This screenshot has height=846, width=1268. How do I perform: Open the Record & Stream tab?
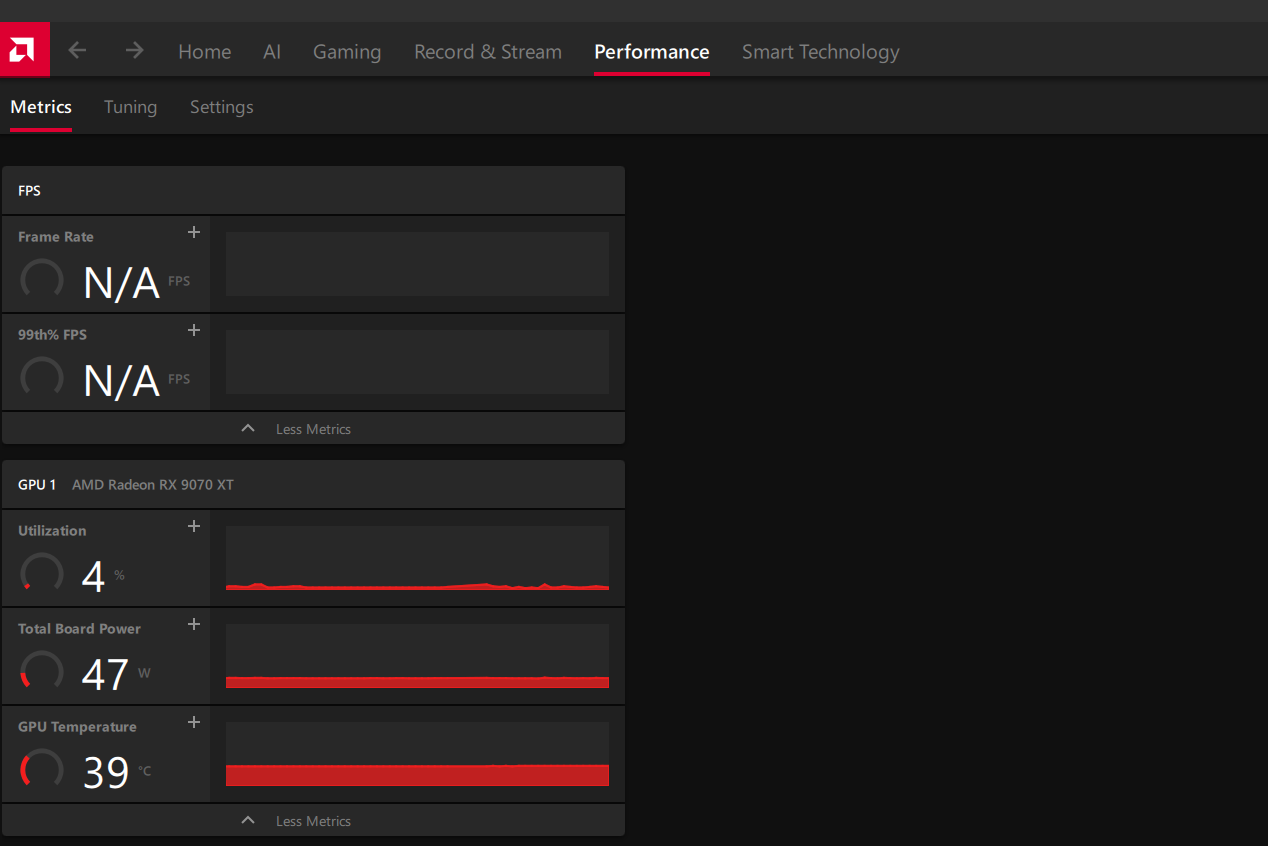coord(488,52)
